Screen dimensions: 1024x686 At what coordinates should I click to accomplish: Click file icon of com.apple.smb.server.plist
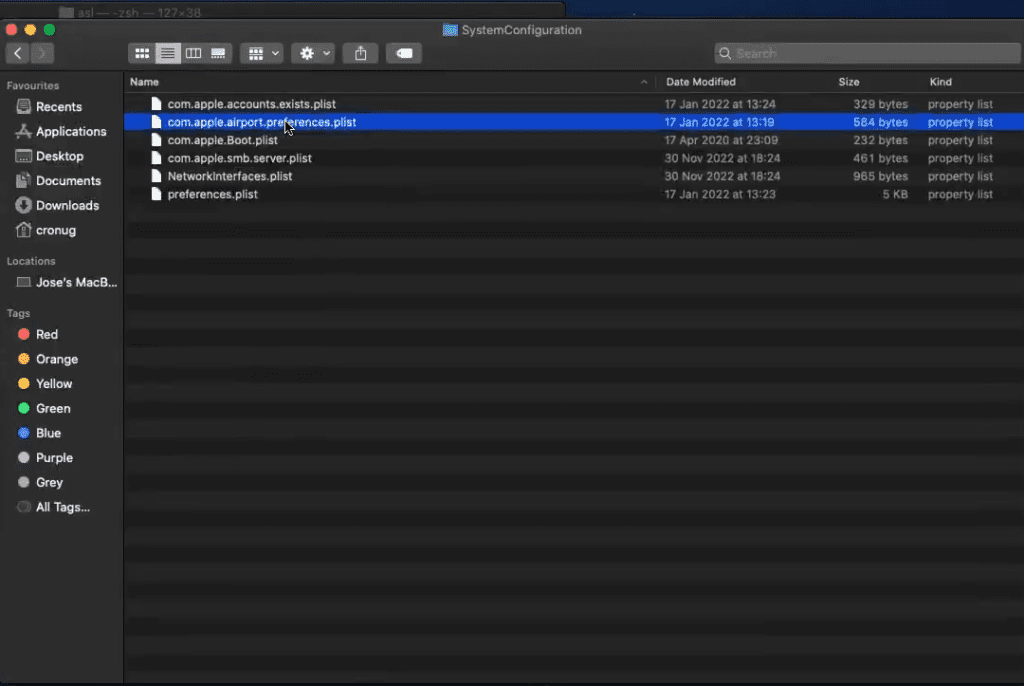point(156,158)
